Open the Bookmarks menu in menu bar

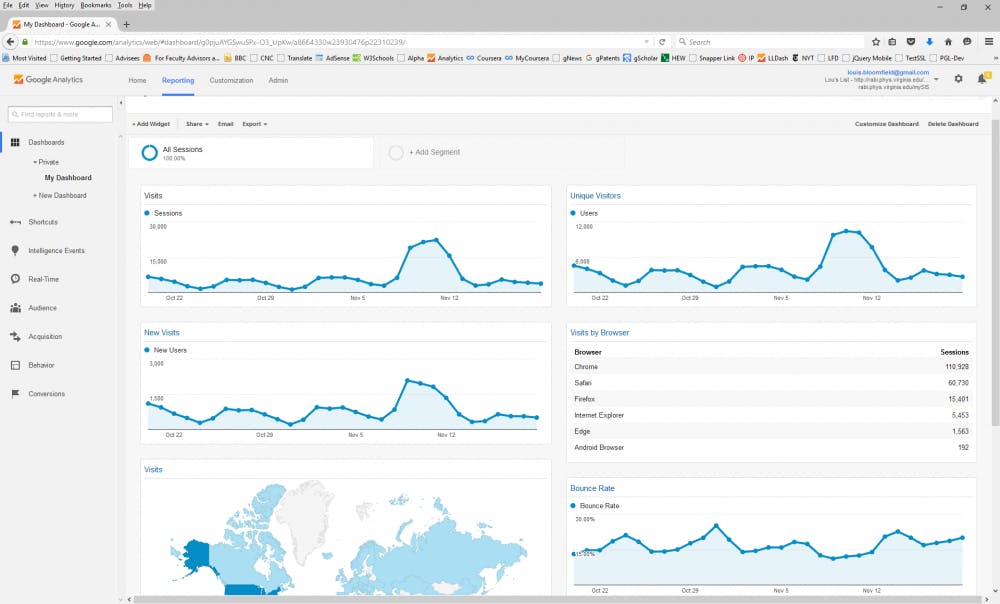click(x=96, y=5)
